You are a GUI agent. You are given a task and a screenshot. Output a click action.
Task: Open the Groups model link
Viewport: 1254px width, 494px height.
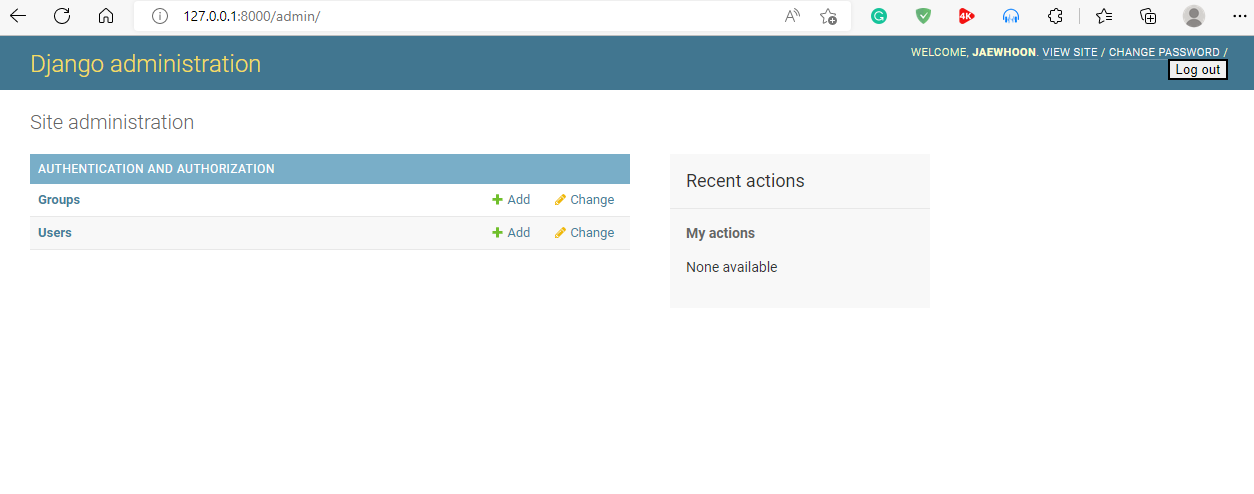point(59,200)
